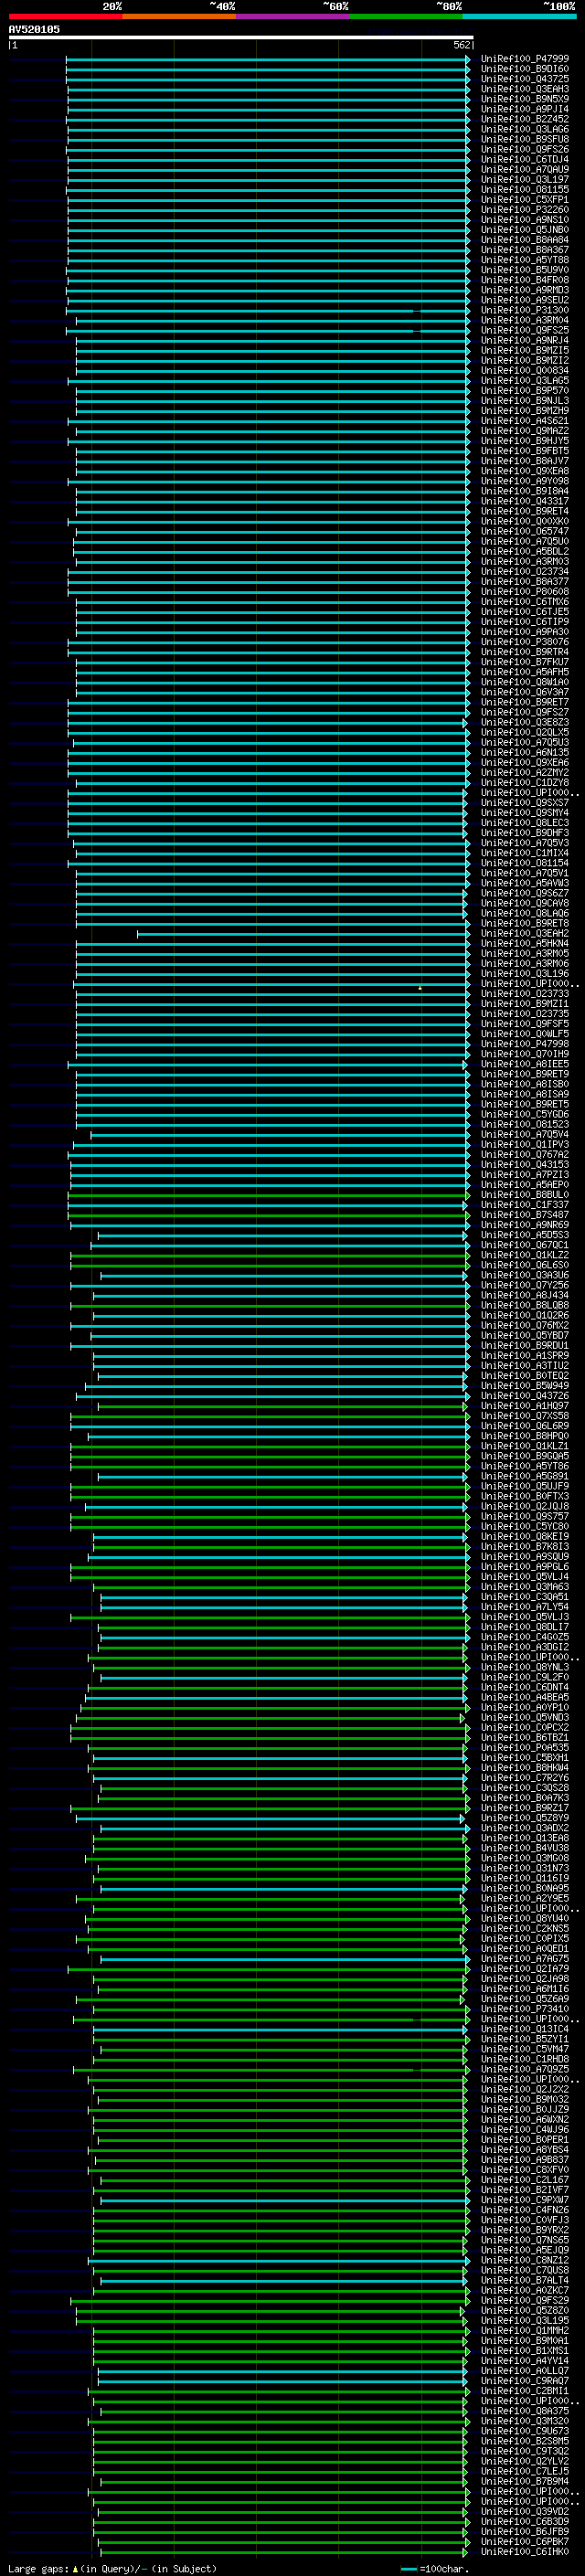Click the purple ~60% identity legend segment

(x=292, y=16)
